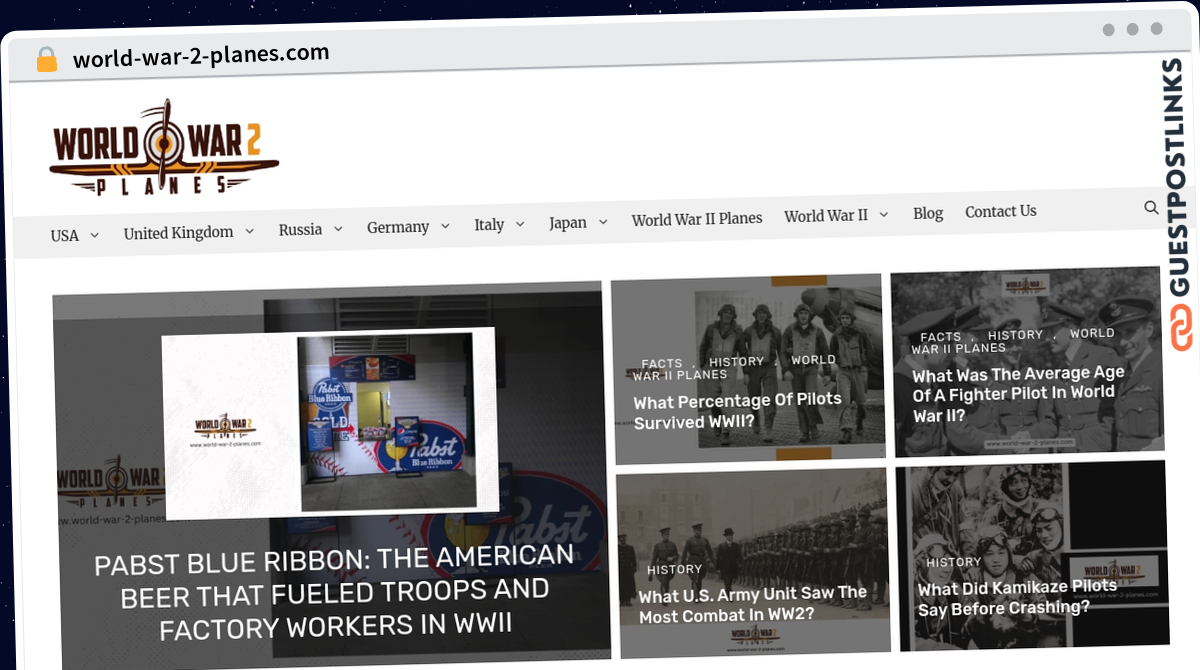The height and width of the screenshot is (670, 1200).
Task: Expand the Germany menu chevron
Action: (x=445, y=226)
